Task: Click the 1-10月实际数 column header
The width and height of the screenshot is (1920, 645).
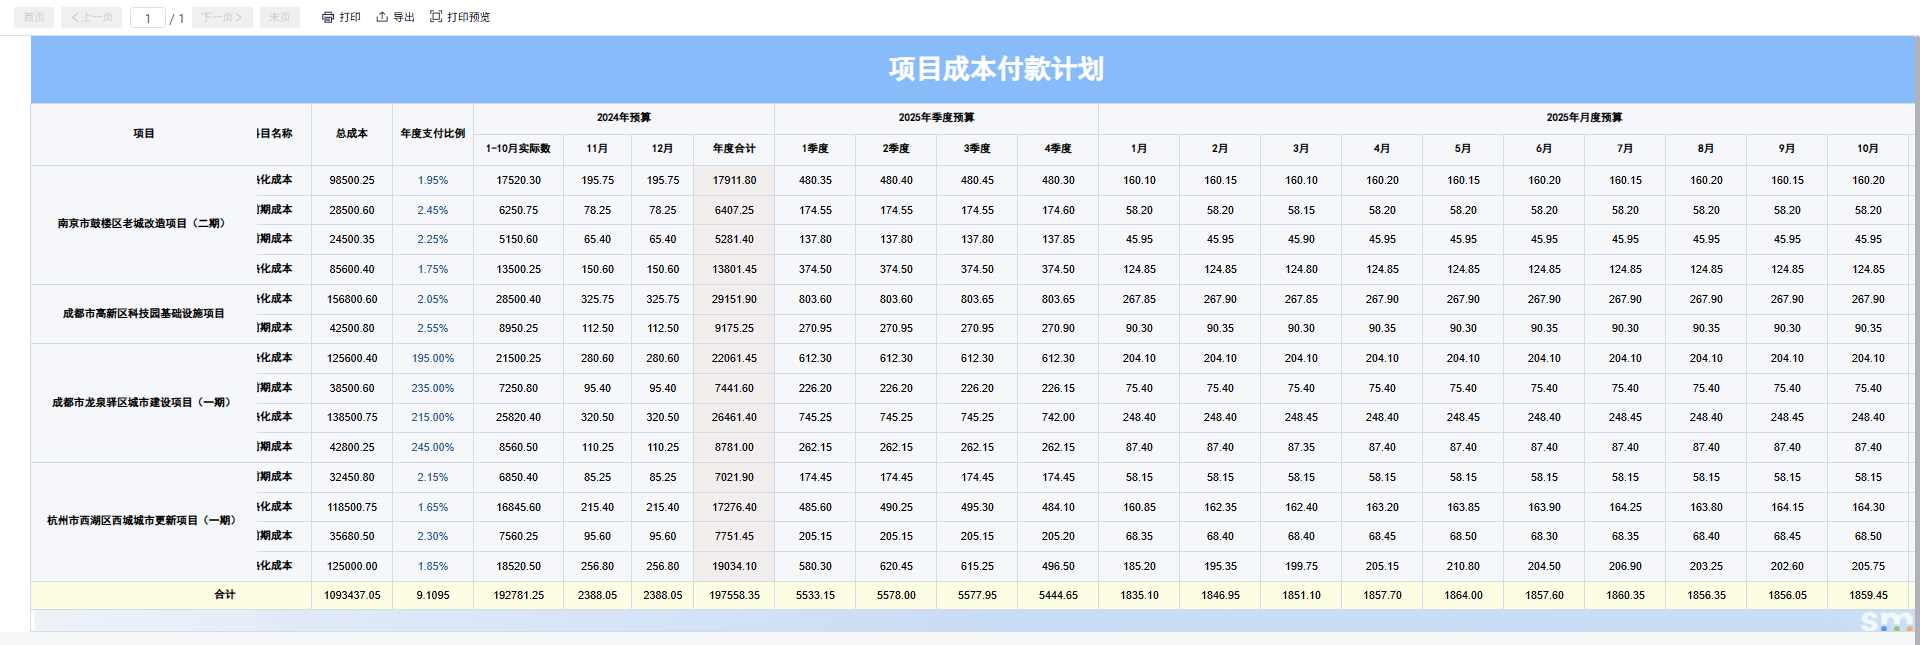Action: coord(518,149)
